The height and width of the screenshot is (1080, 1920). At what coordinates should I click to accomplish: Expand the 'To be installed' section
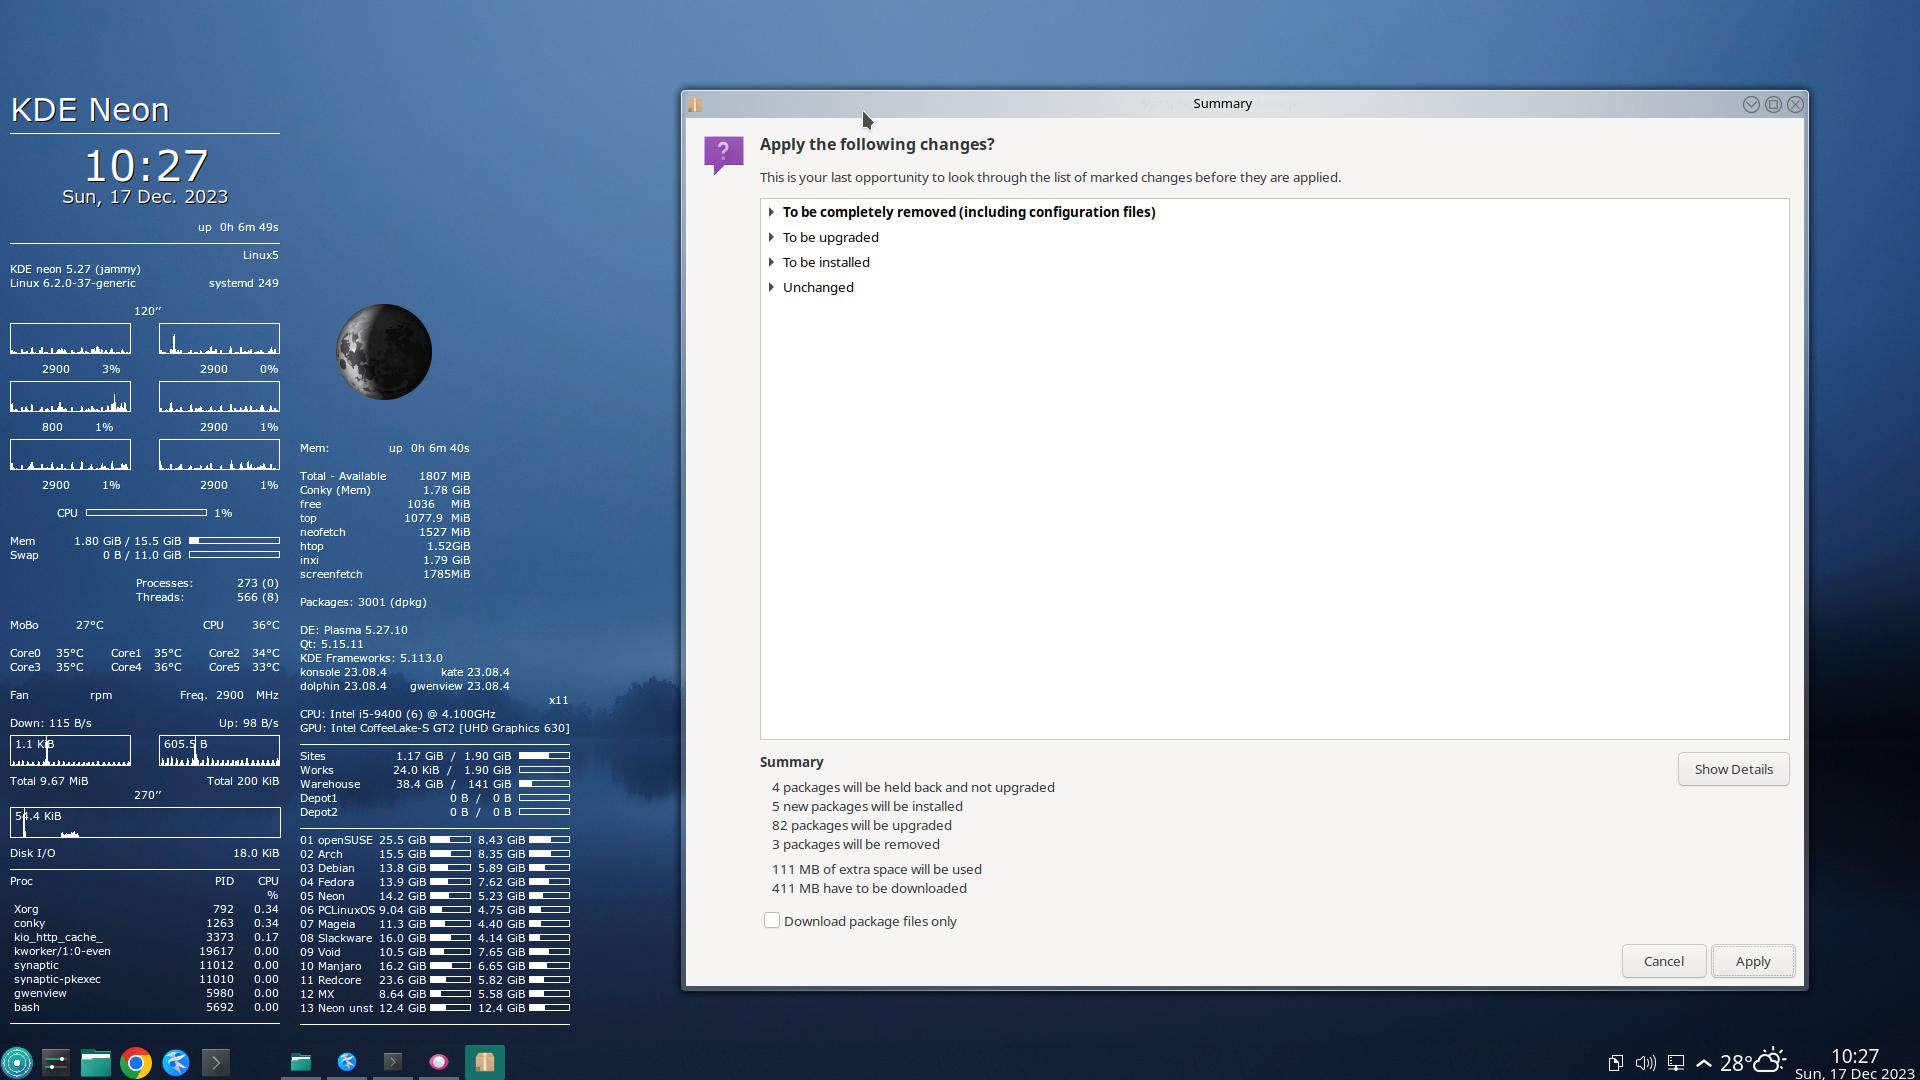coord(771,262)
